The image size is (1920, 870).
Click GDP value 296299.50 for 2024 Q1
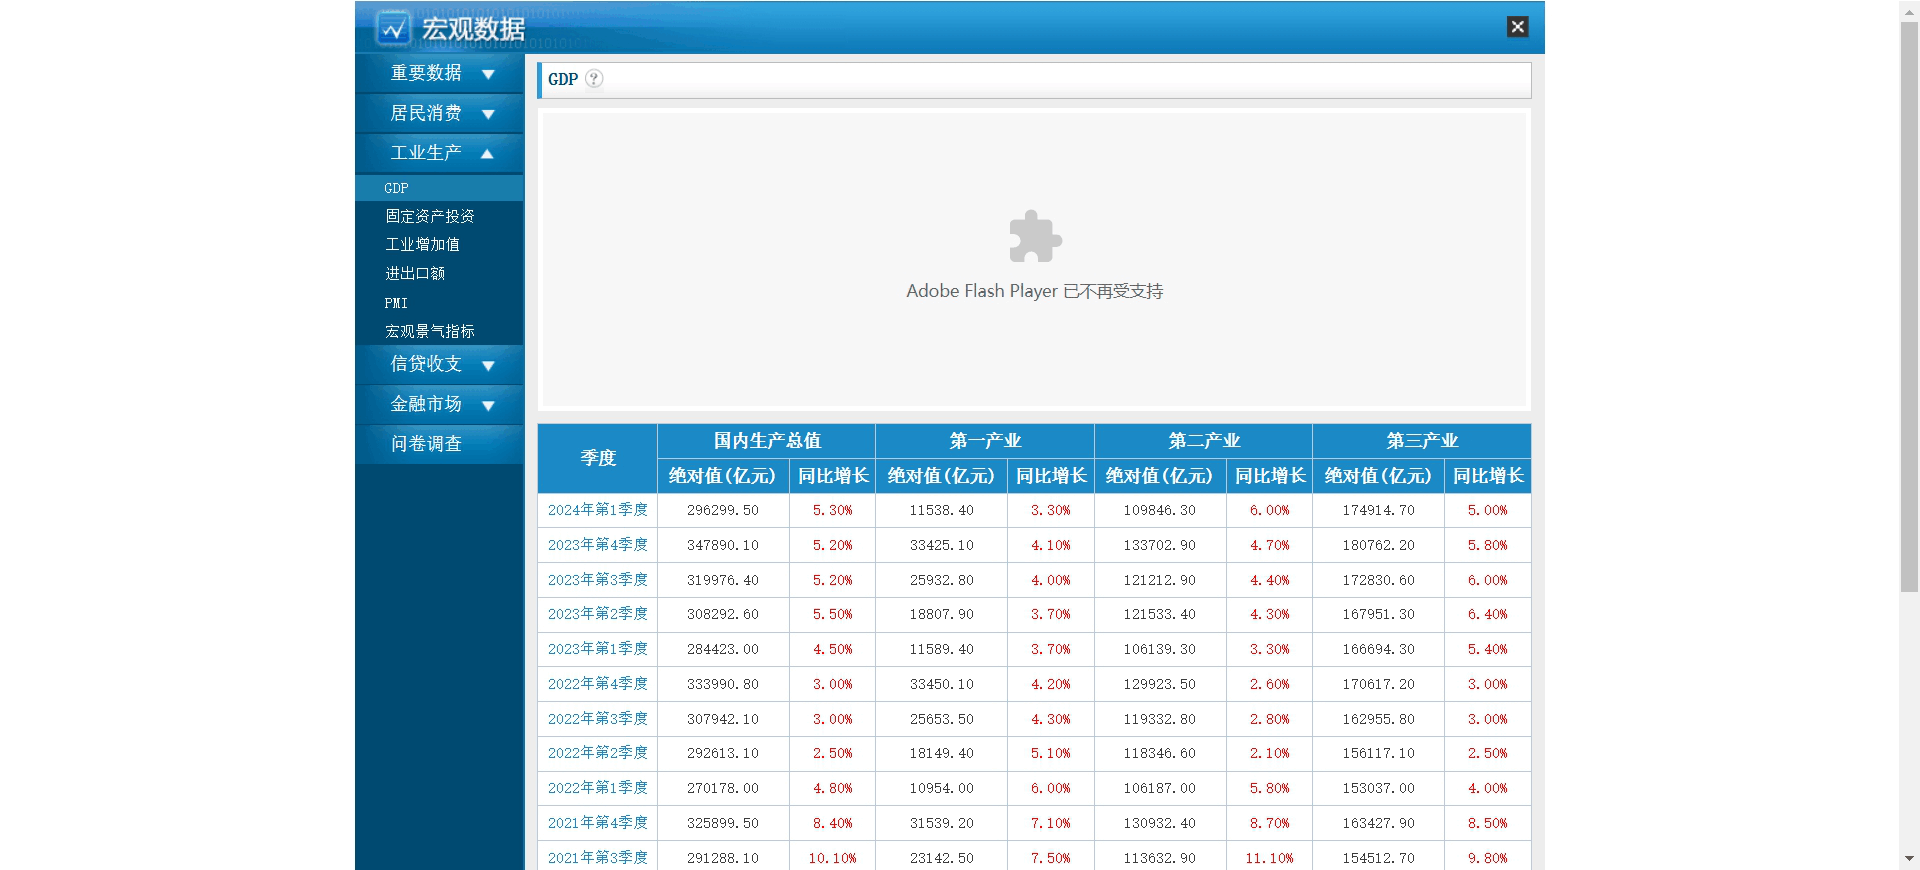723,510
